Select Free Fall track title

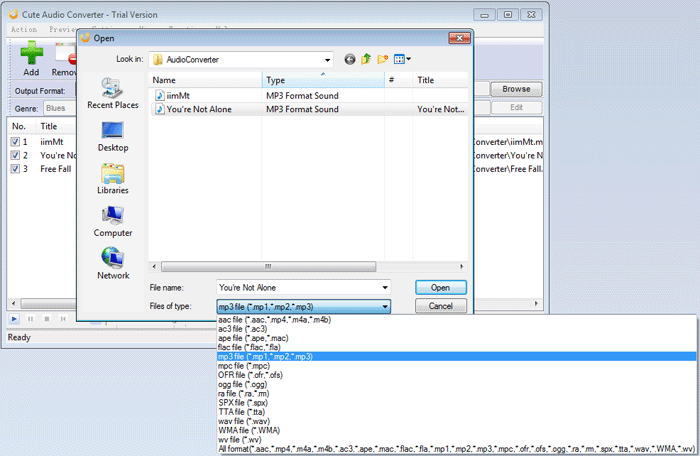point(56,169)
